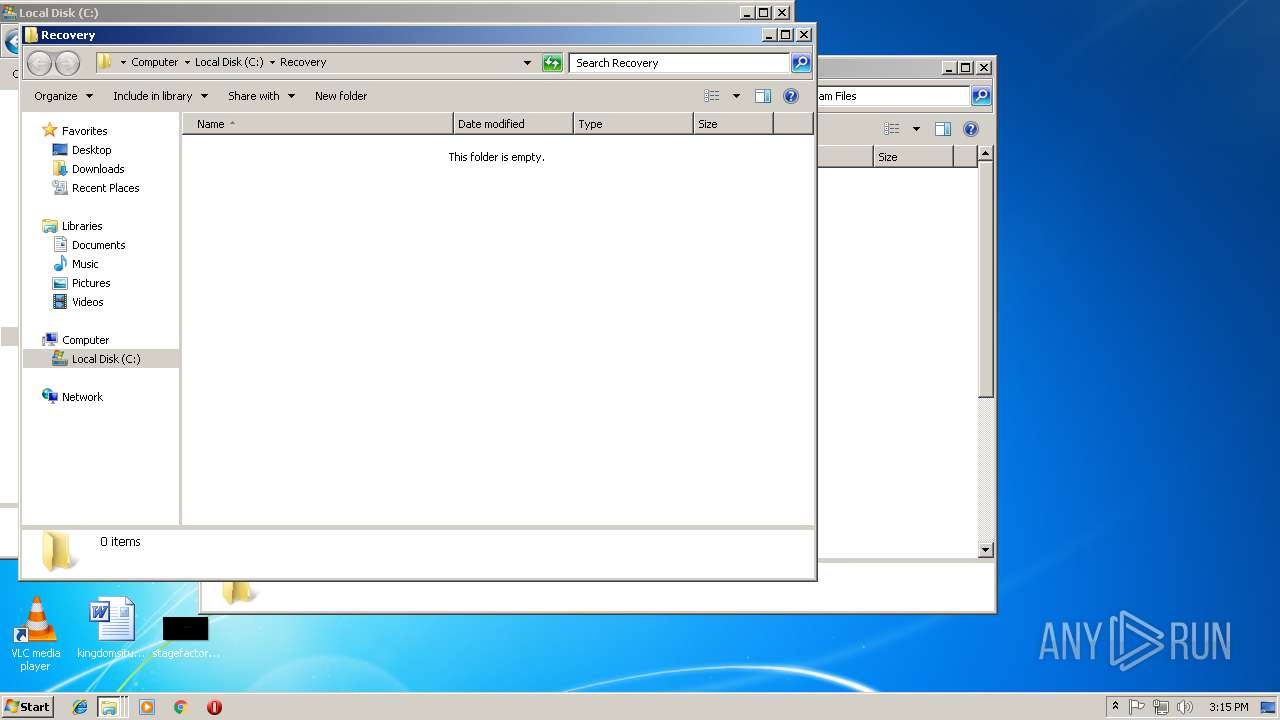Open the Organize menu
This screenshot has width=1280, height=720.
coord(63,96)
